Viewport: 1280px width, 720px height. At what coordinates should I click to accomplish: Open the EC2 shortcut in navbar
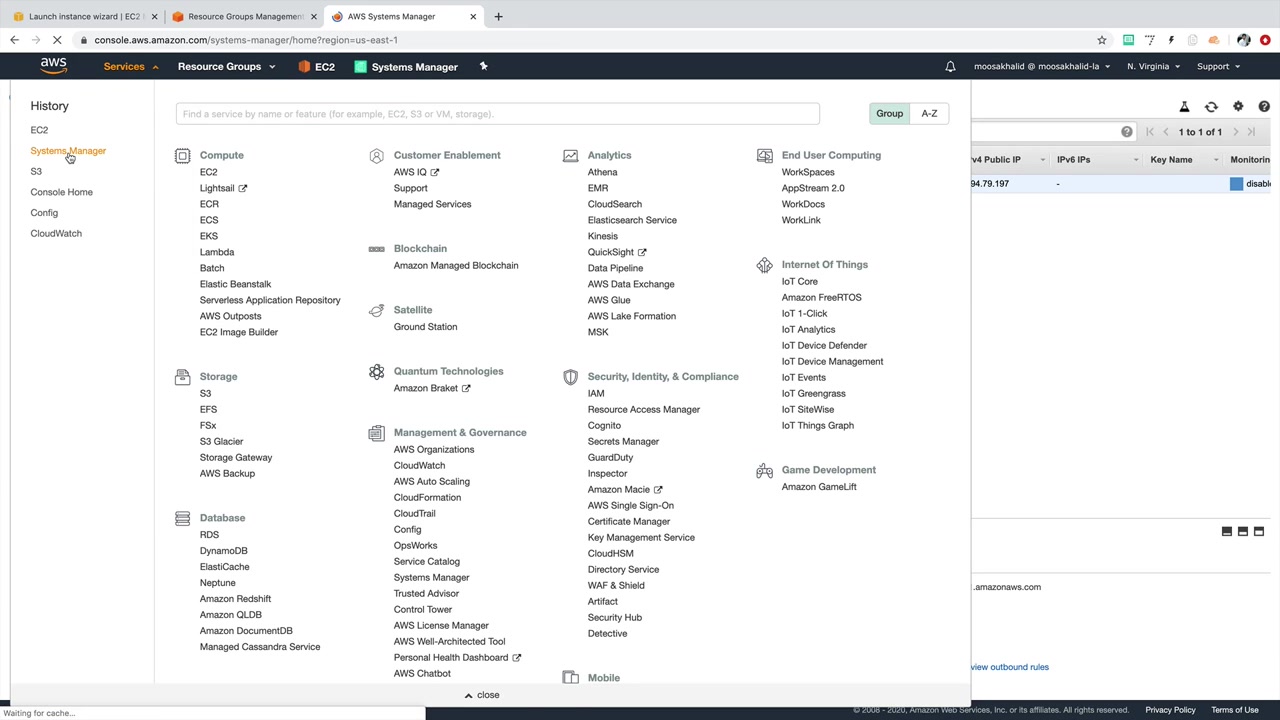pyautogui.click(x=316, y=67)
